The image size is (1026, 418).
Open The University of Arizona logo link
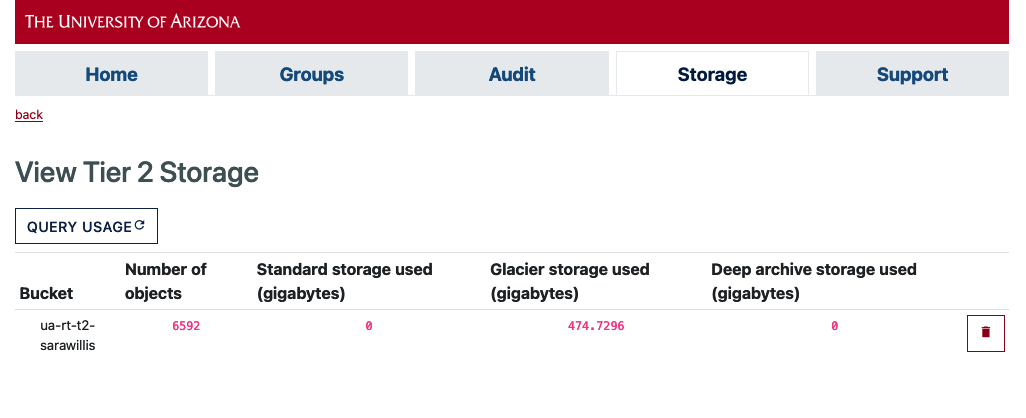(133, 22)
